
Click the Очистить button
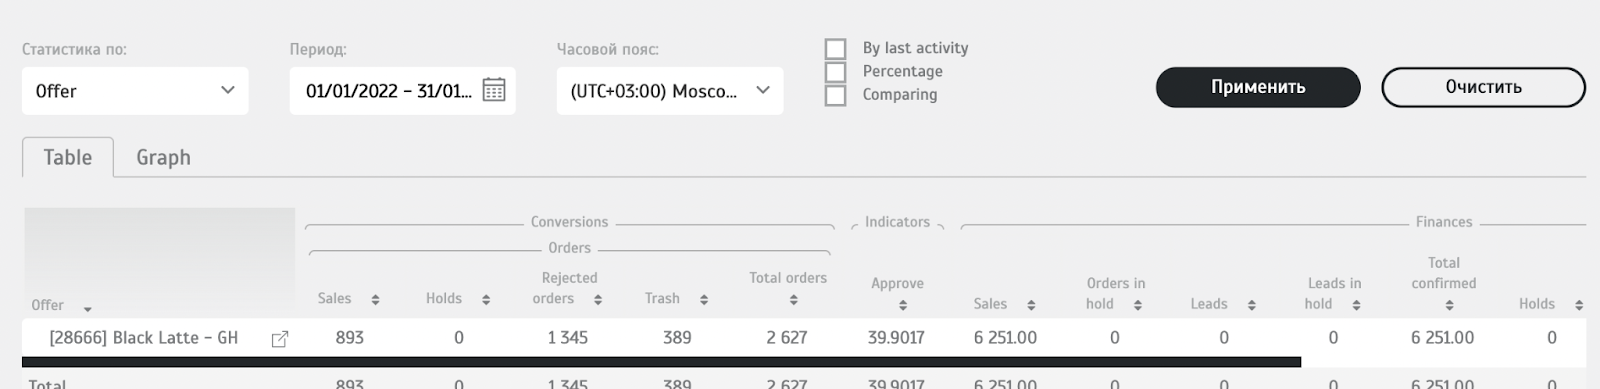1483,87
